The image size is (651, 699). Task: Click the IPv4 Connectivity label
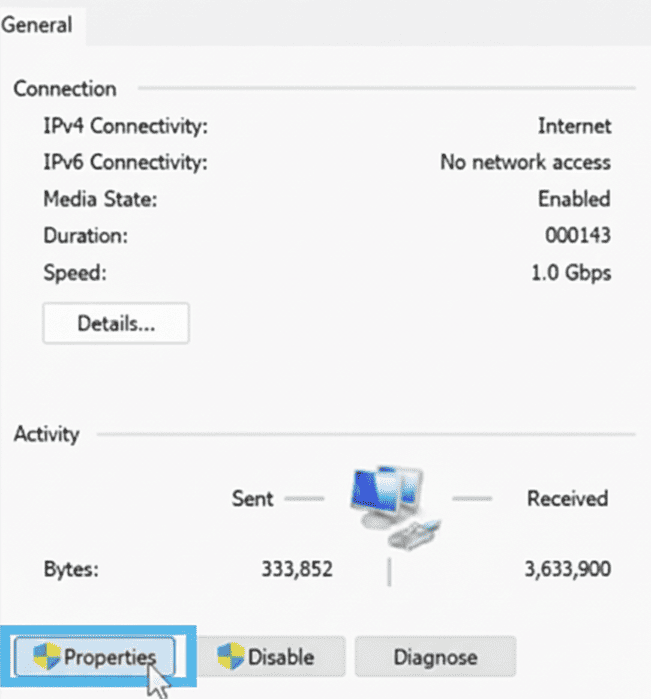[125, 127]
